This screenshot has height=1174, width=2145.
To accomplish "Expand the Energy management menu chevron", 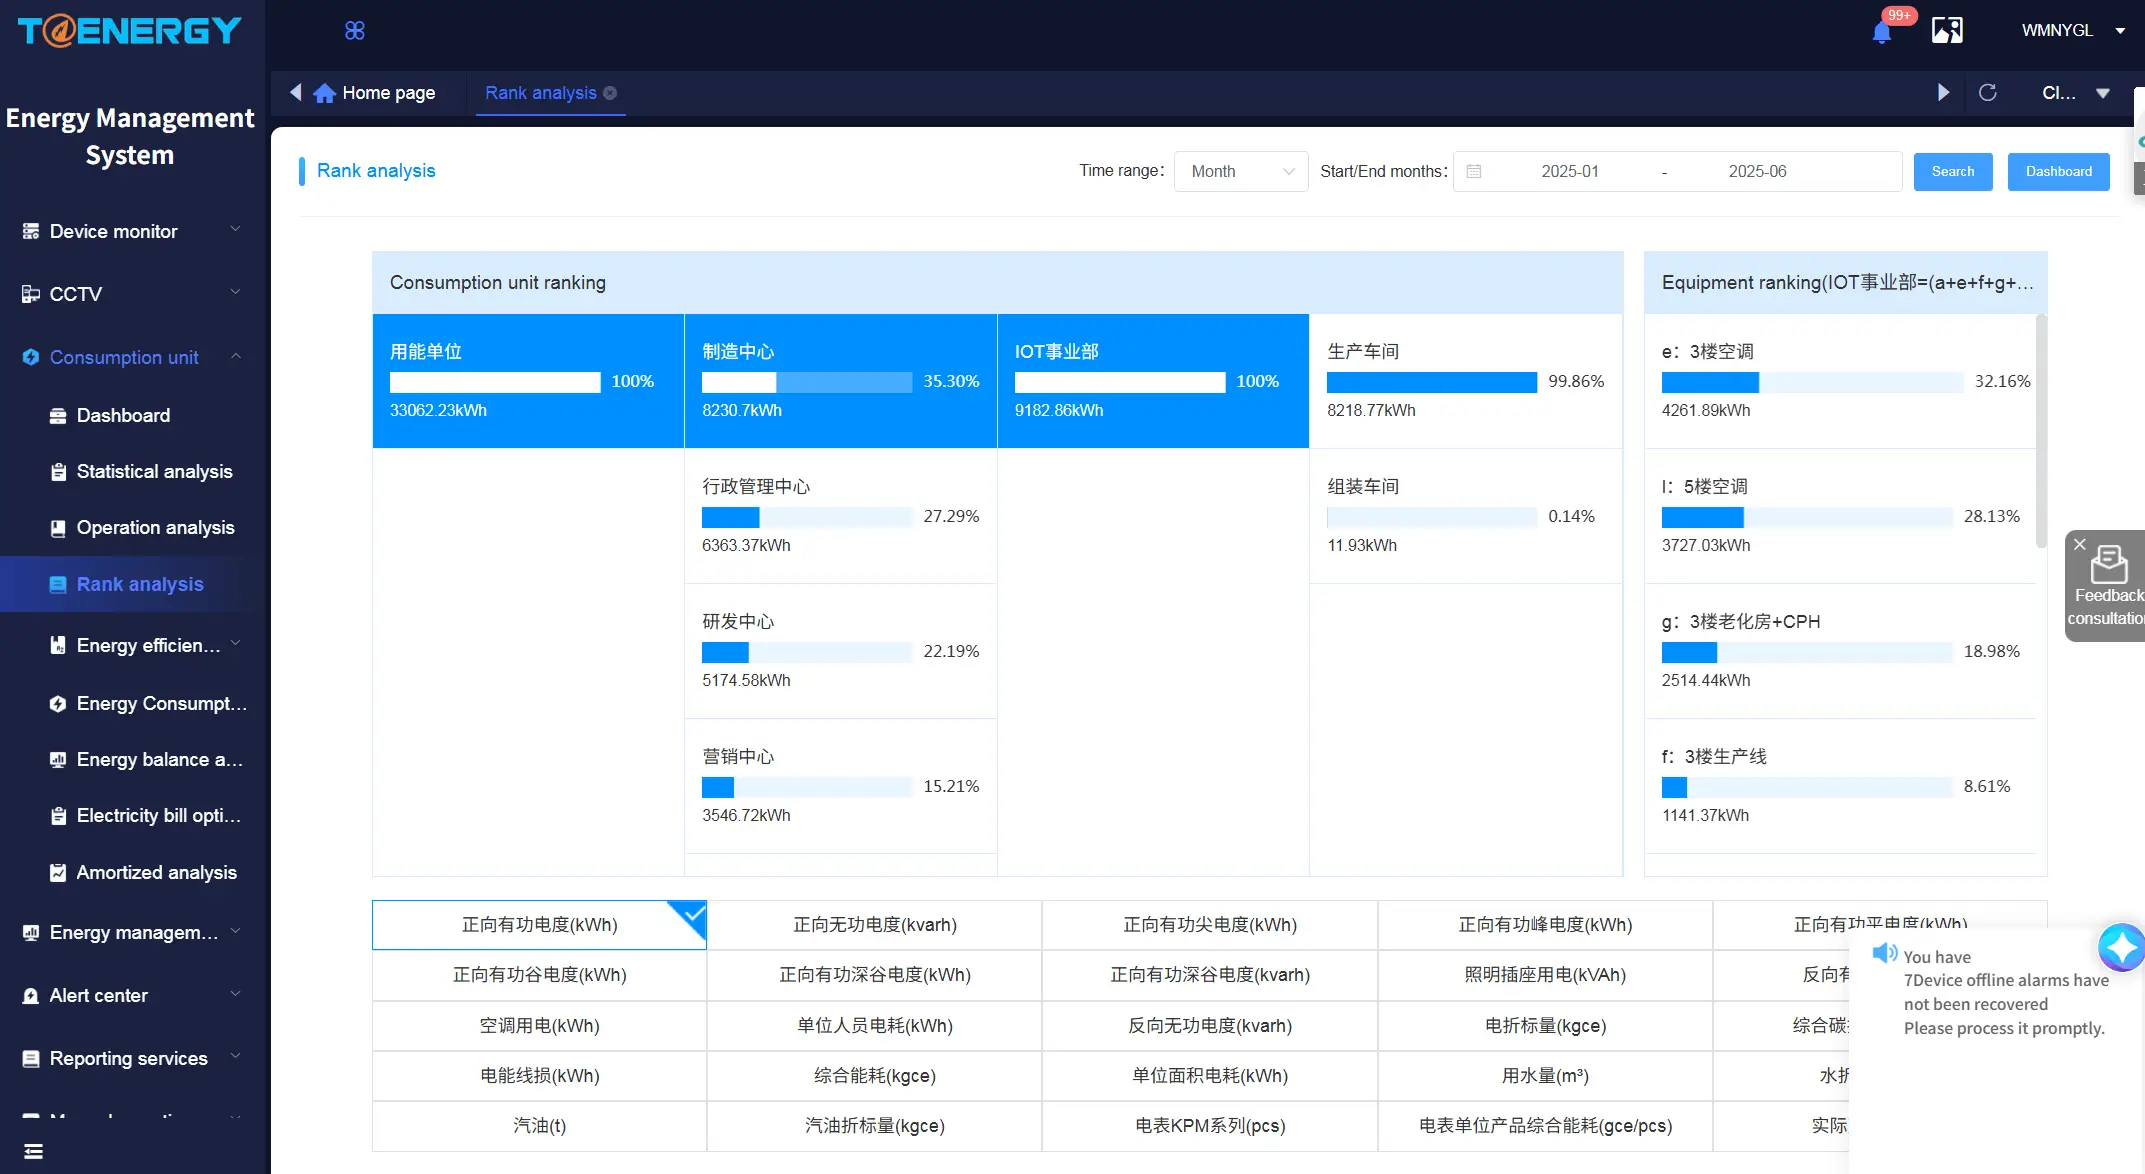I will tap(236, 931).
